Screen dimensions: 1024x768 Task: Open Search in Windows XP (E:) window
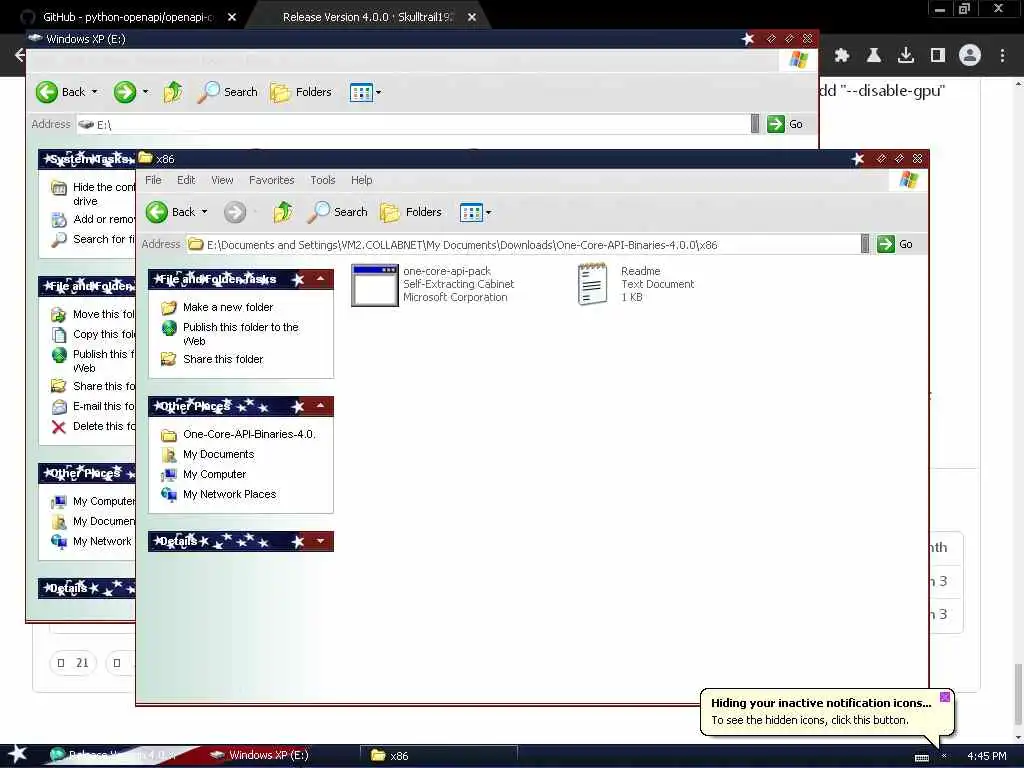coord(228,92)
